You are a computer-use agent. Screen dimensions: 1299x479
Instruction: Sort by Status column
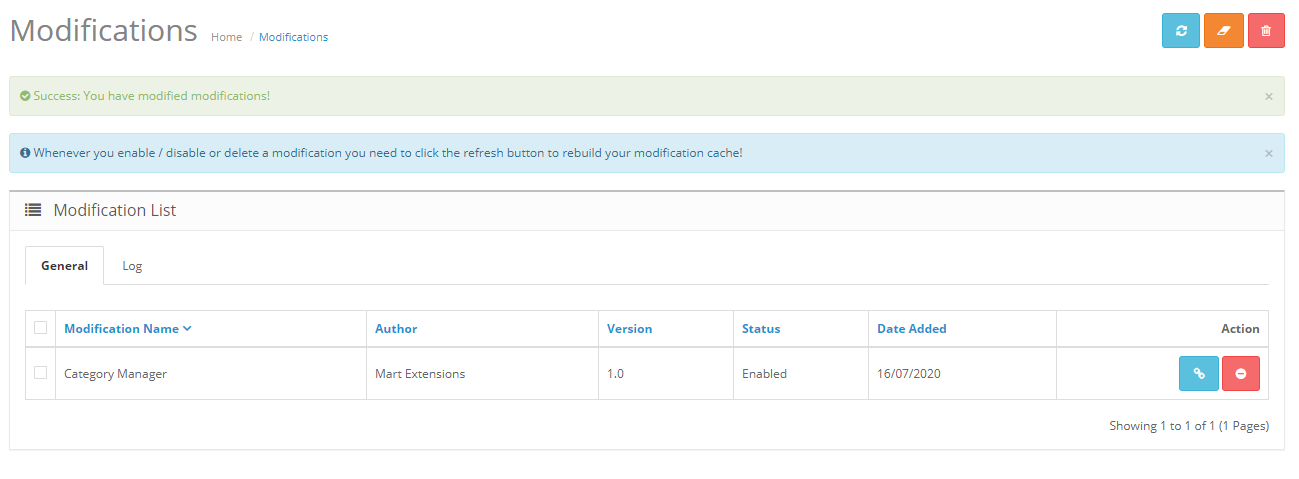pyautogui.click(x=761, y=328)
